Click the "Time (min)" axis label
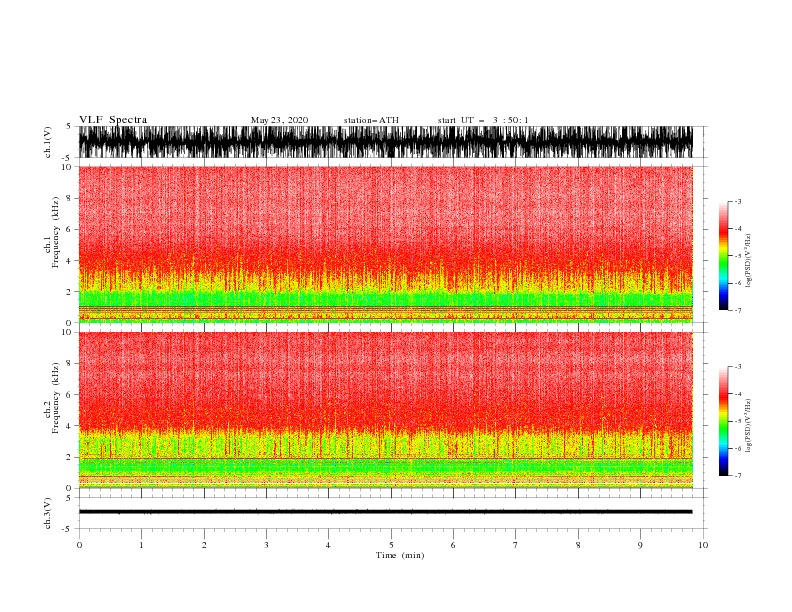The width and height of the screenshot is (792, 612). coord(400,555)
